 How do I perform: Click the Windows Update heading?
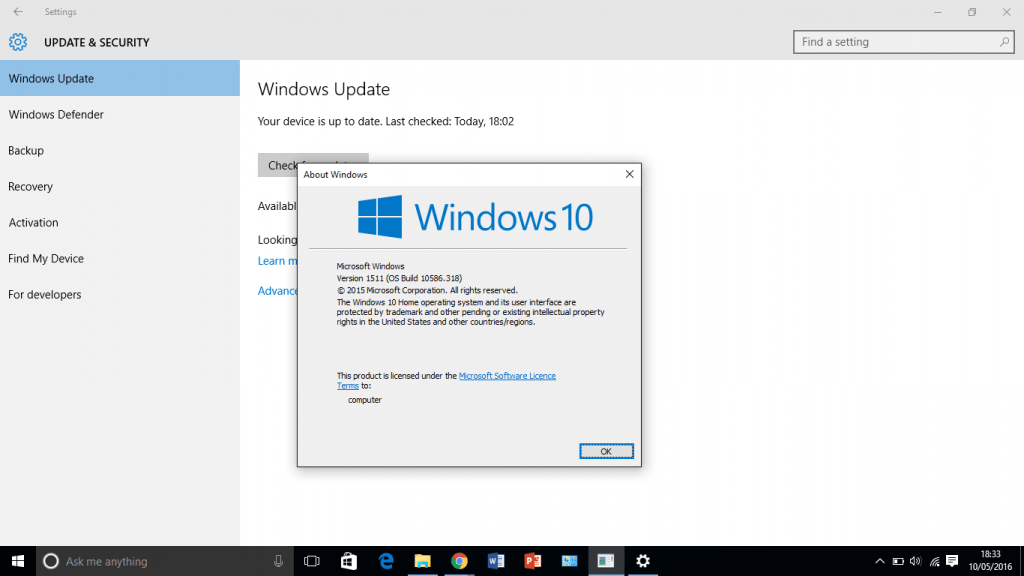click(324, 89)
